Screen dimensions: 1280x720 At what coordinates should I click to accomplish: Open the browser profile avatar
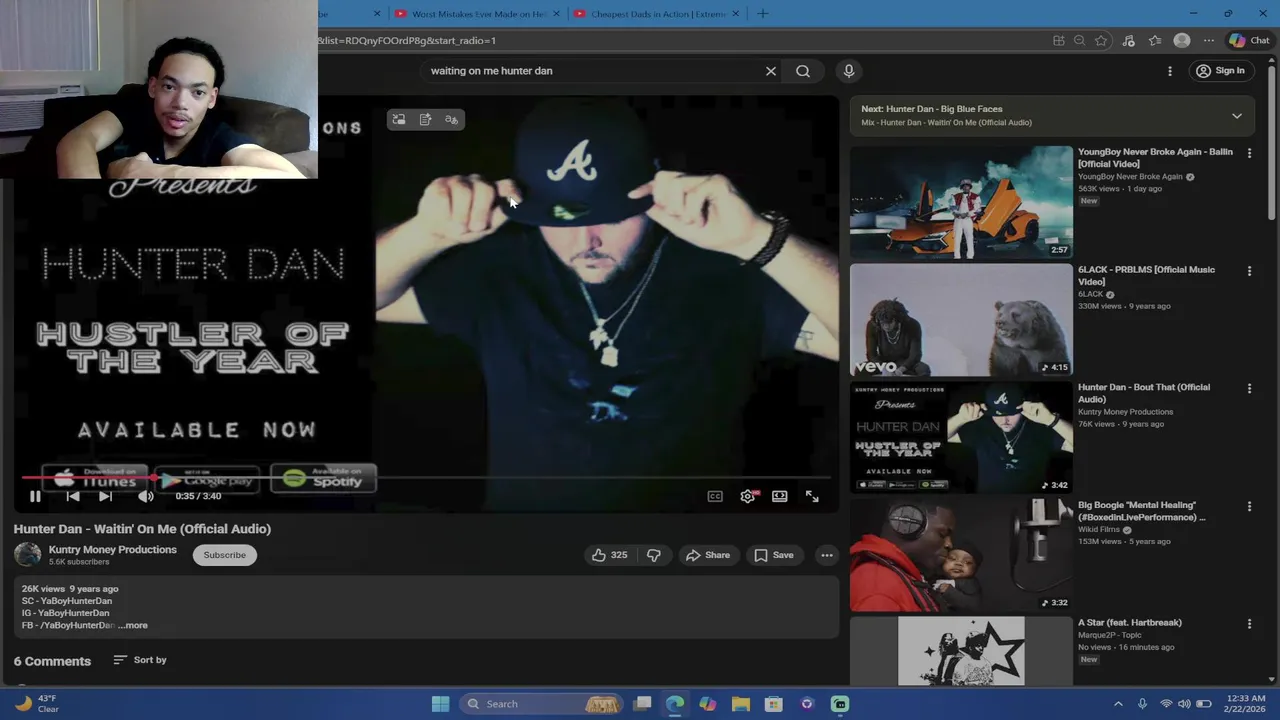click(1182, 41)
